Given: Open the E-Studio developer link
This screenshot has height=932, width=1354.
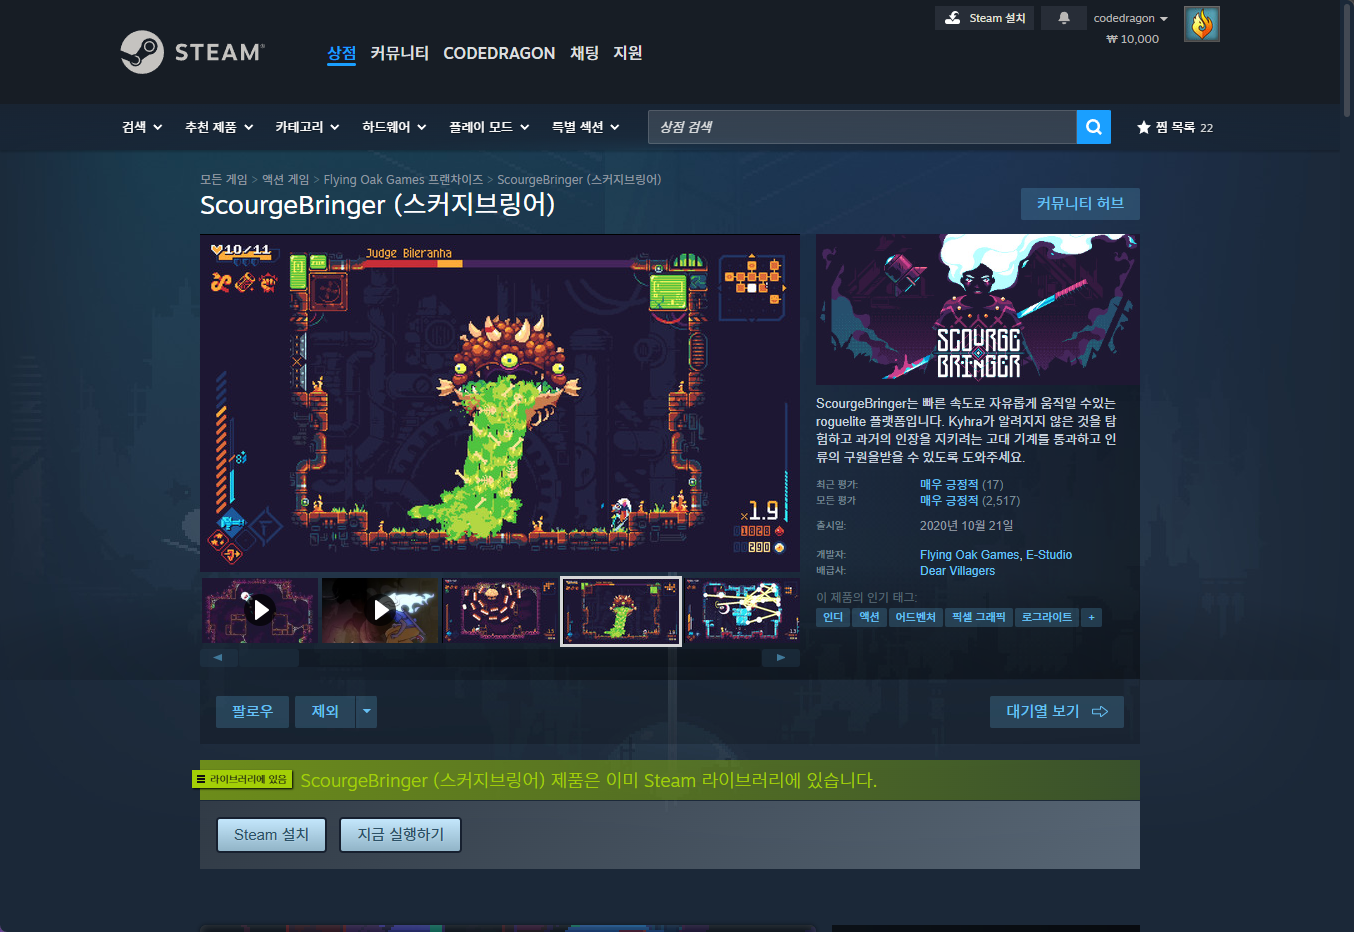Looking at the screenshot, I should point(1049,555).
